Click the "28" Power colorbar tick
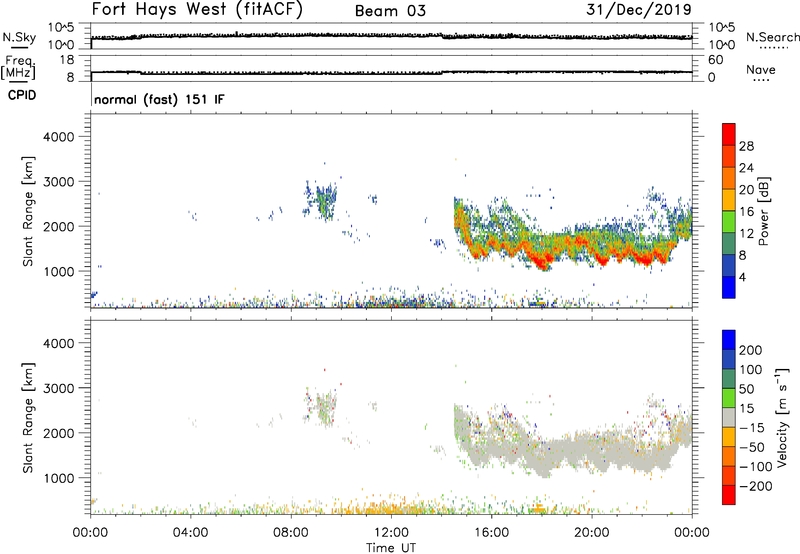Image resolution: width=800 pixels, height=554 pixels. 746,146
